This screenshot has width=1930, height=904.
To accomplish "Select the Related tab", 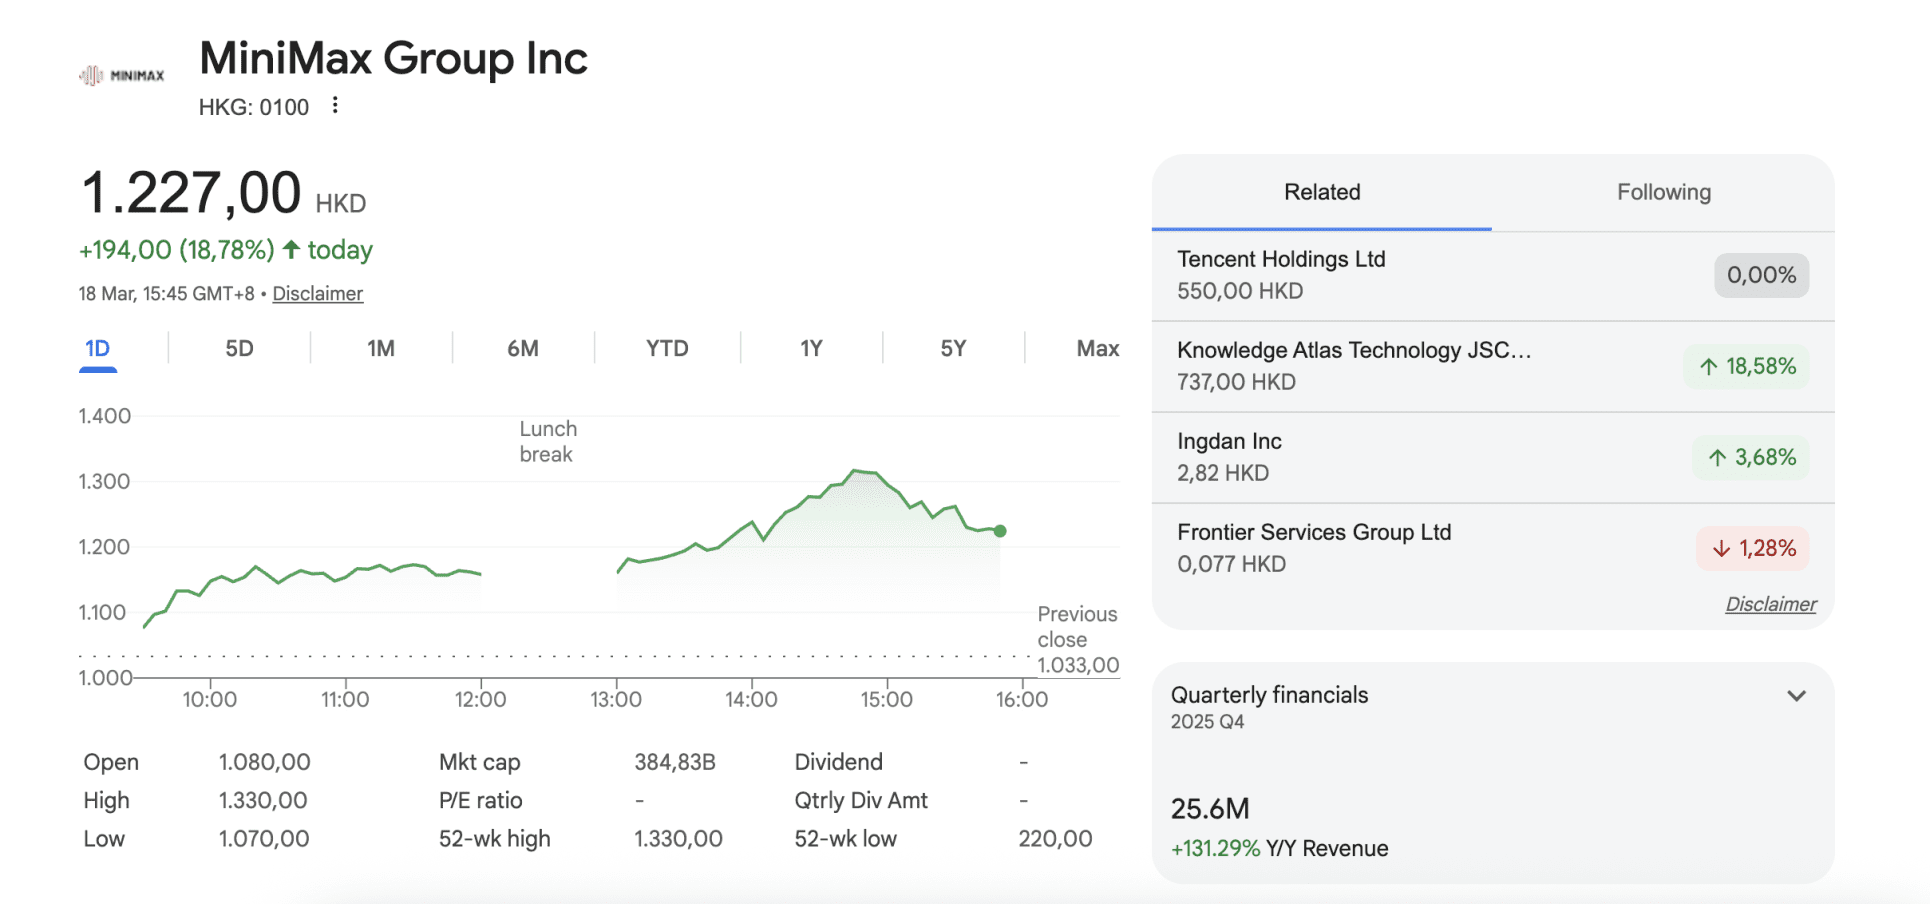I will click(1321, 192).
